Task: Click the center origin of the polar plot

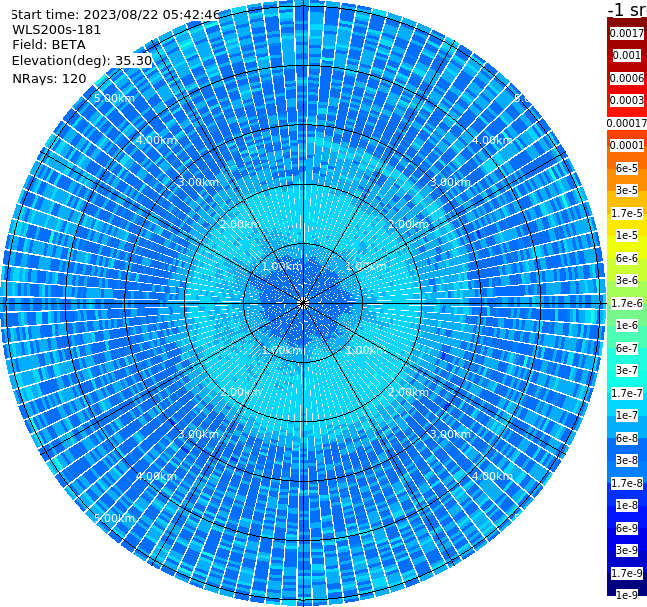Action: pos(303,303)
